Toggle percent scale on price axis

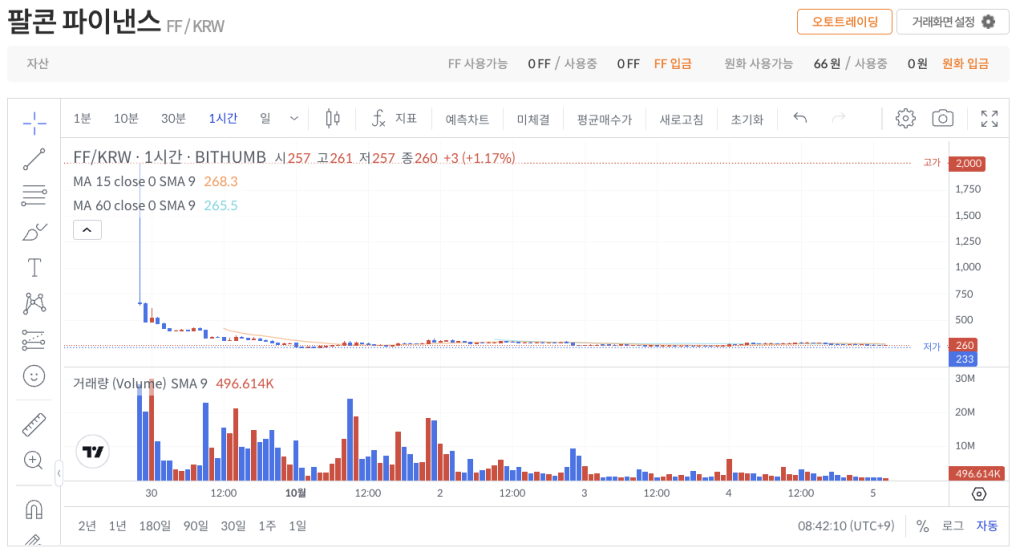922,526
